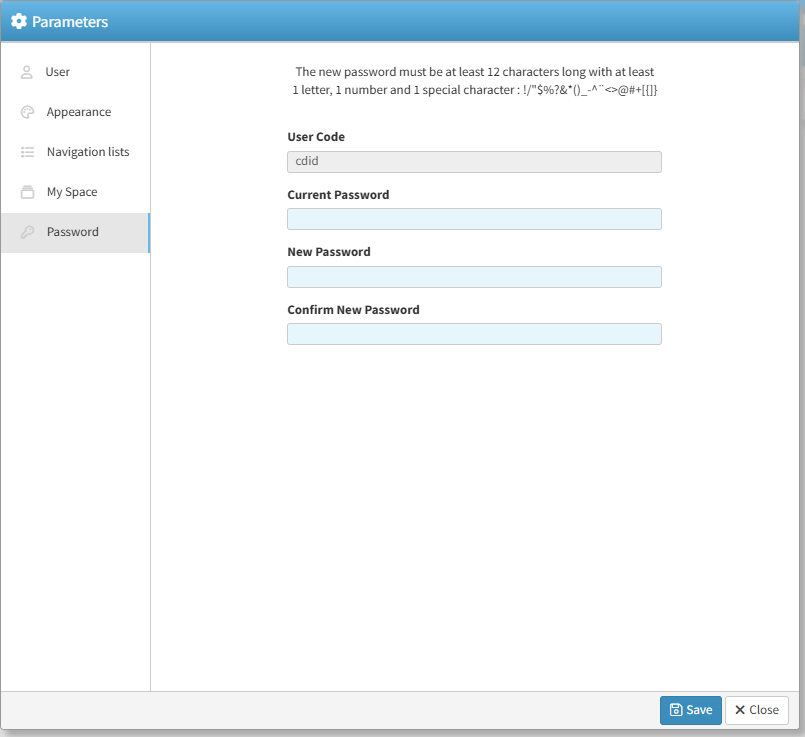
Task: Open the User settings section
Action: (75, 72)
